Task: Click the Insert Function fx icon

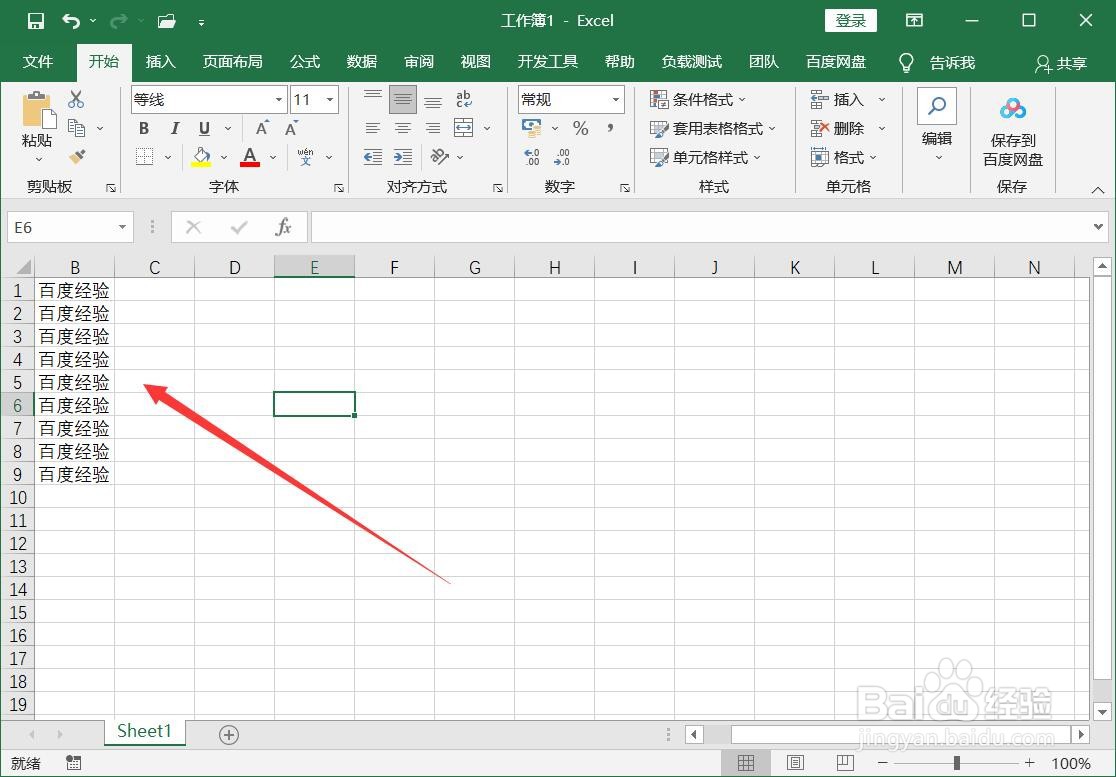Action: [283, 227]
